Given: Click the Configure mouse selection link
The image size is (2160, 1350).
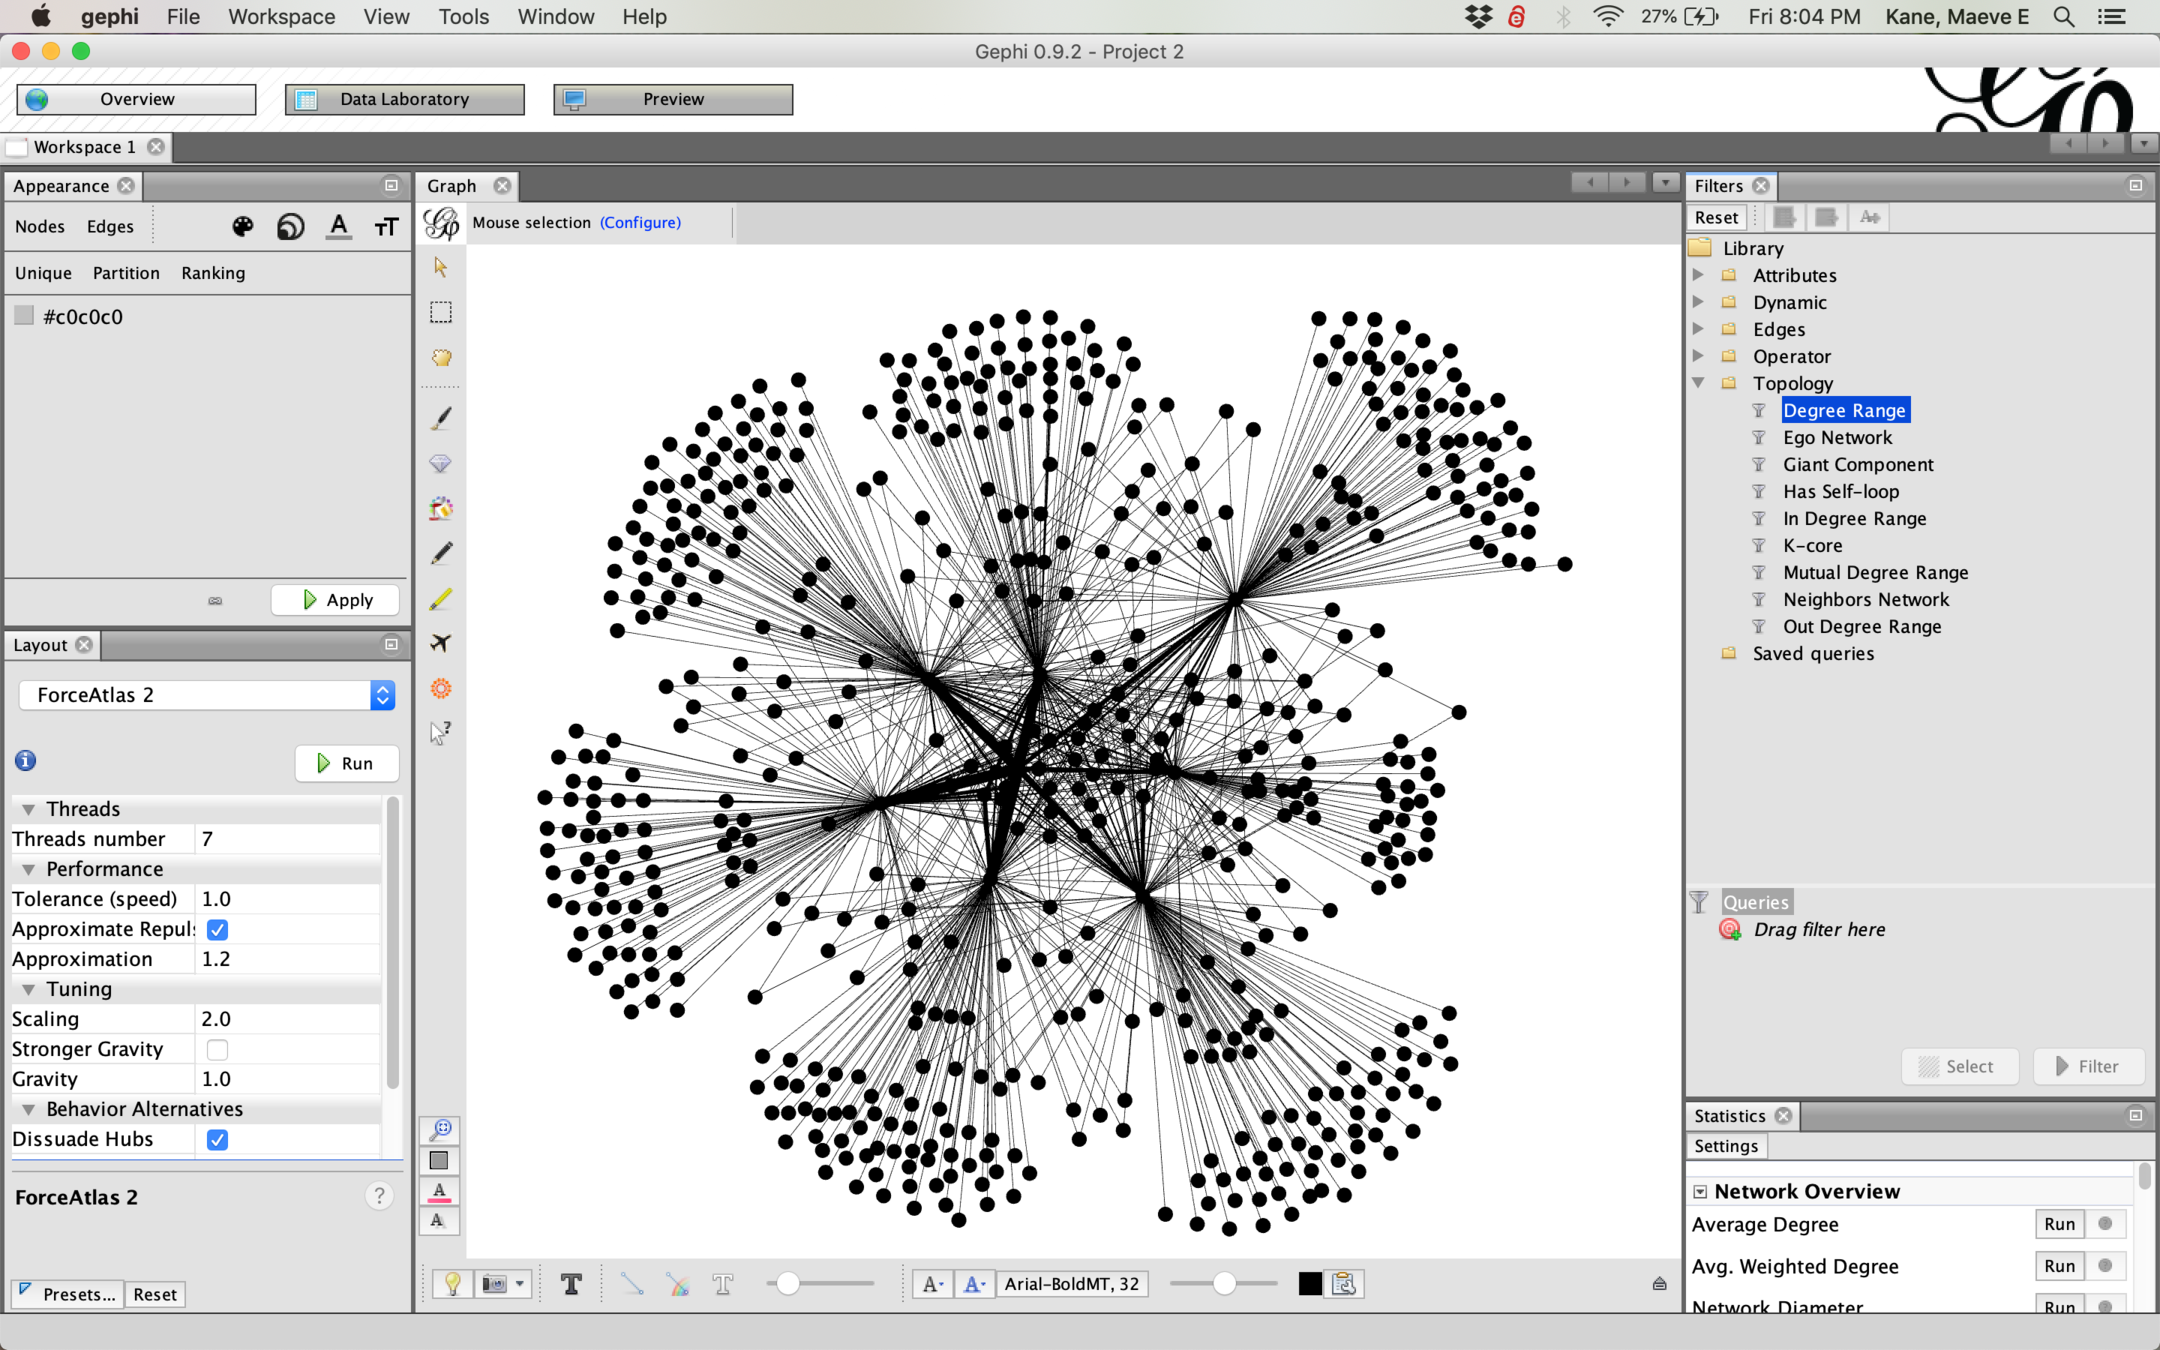Looking at the screenshot, I should (640, 222).
